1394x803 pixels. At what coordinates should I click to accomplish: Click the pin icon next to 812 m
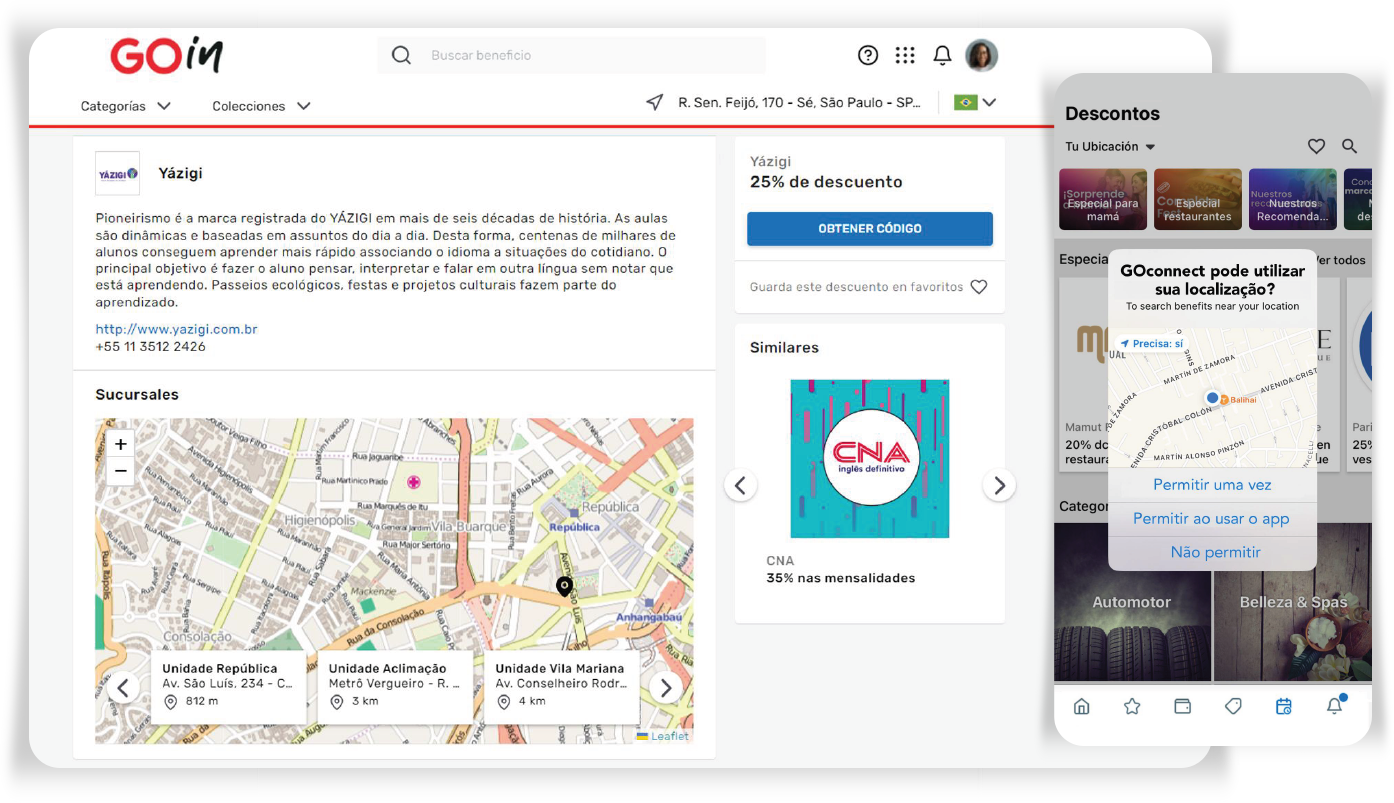pyautogui.click(x=170, y=702)
